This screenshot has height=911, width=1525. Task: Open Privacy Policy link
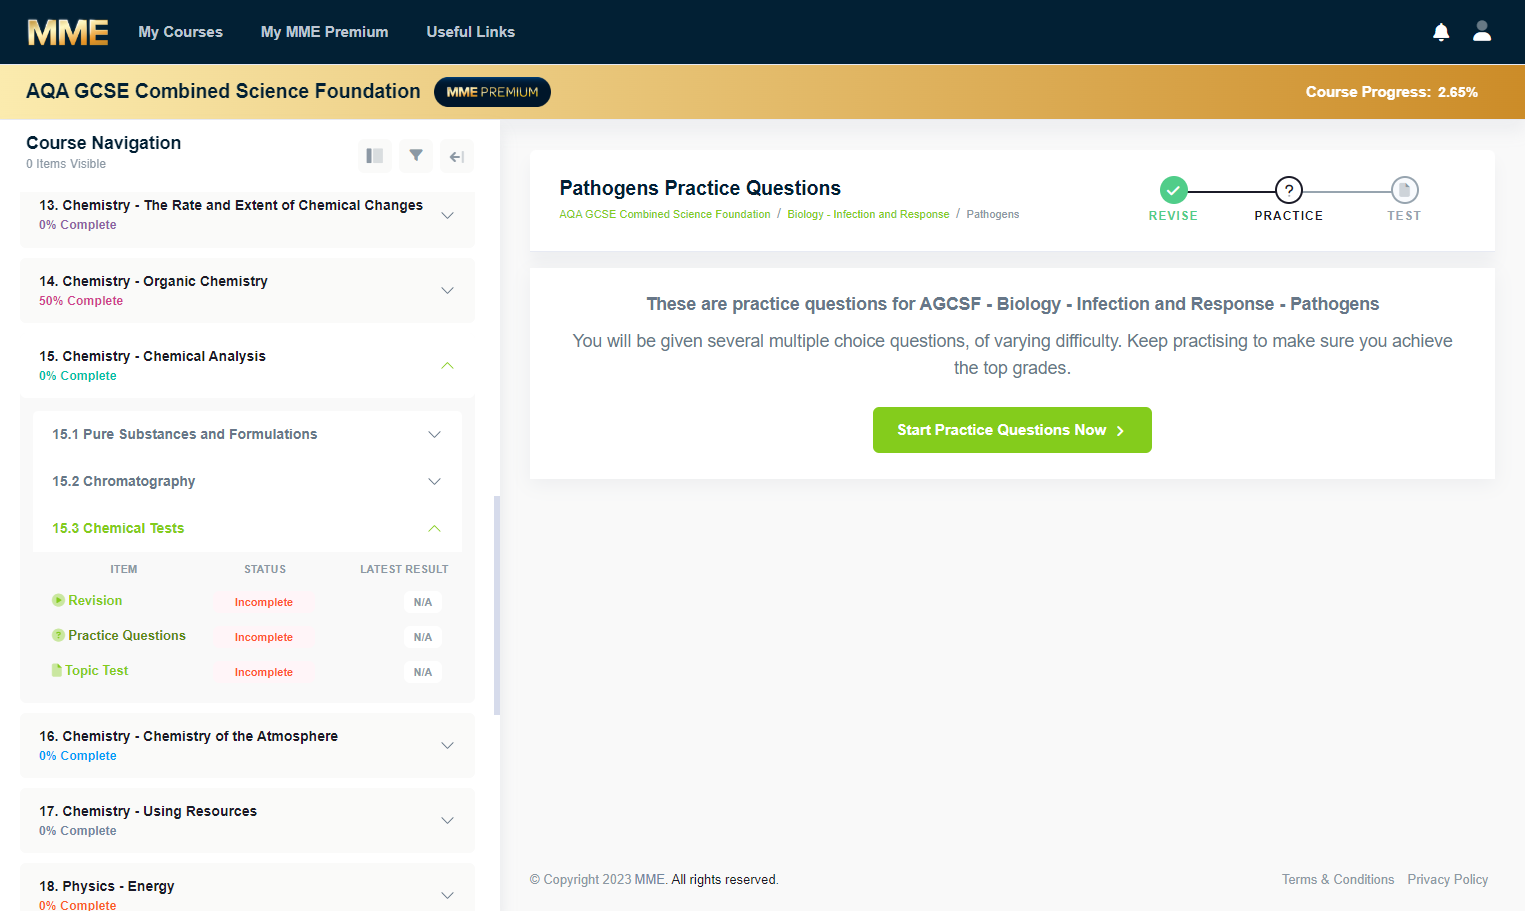click(x=1448, y=879)
